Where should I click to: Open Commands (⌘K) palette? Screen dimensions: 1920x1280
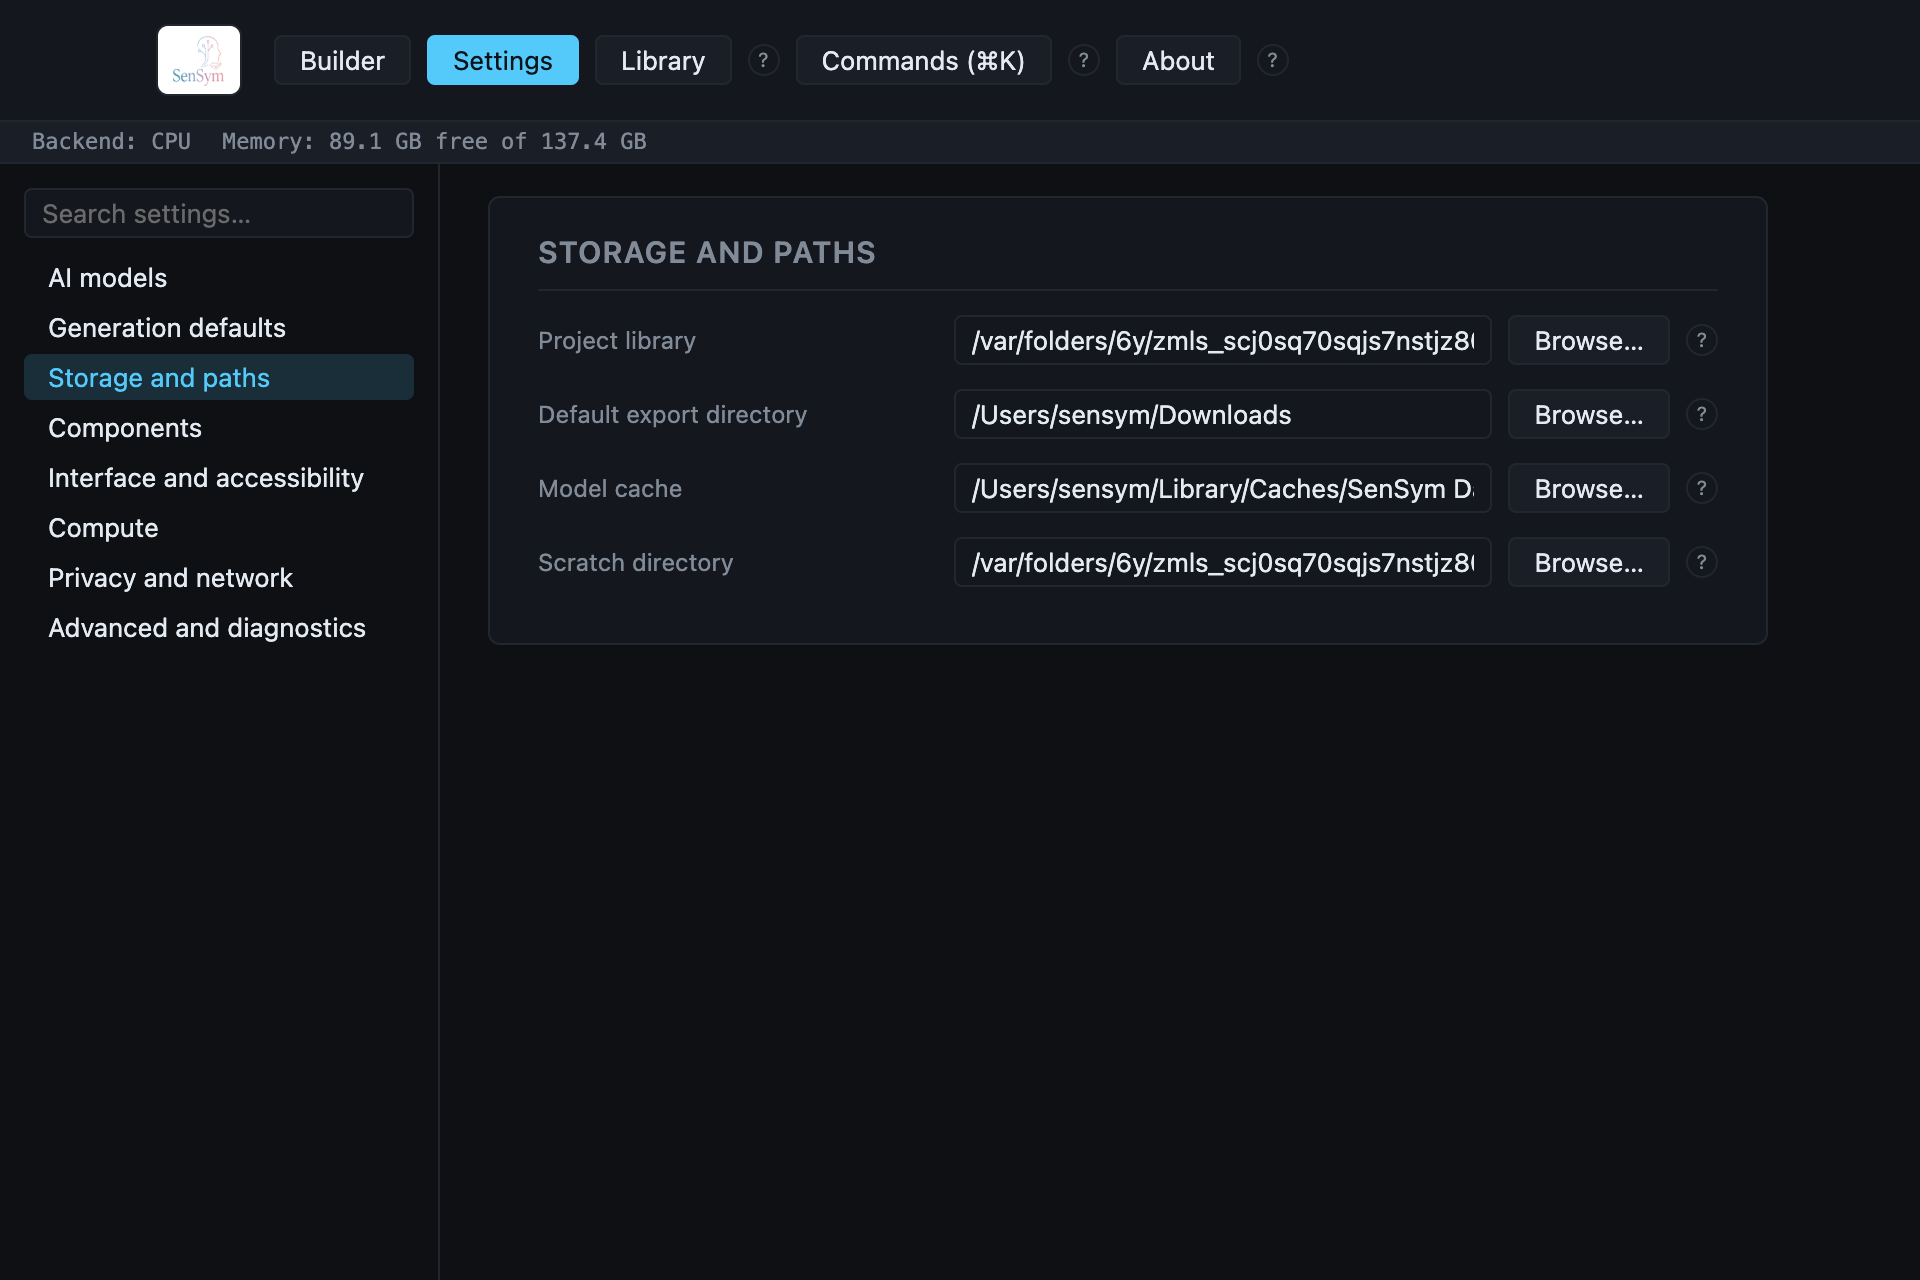click(x=923, y=60)
